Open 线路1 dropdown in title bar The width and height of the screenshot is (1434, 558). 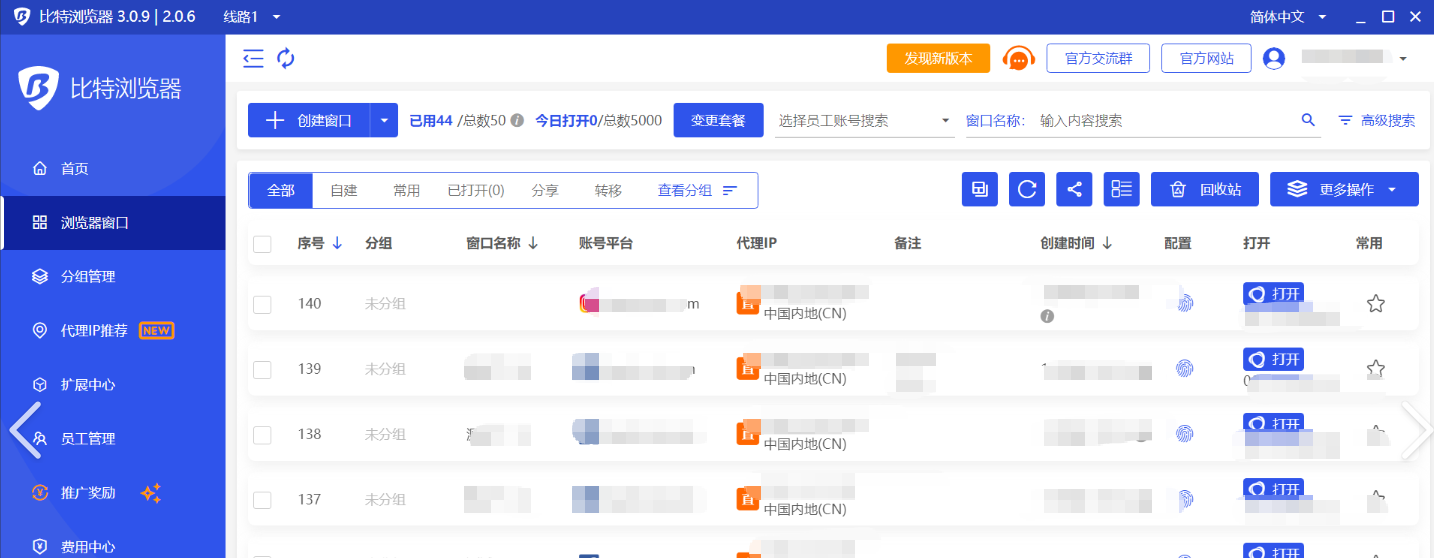click(x=252, y=17)
